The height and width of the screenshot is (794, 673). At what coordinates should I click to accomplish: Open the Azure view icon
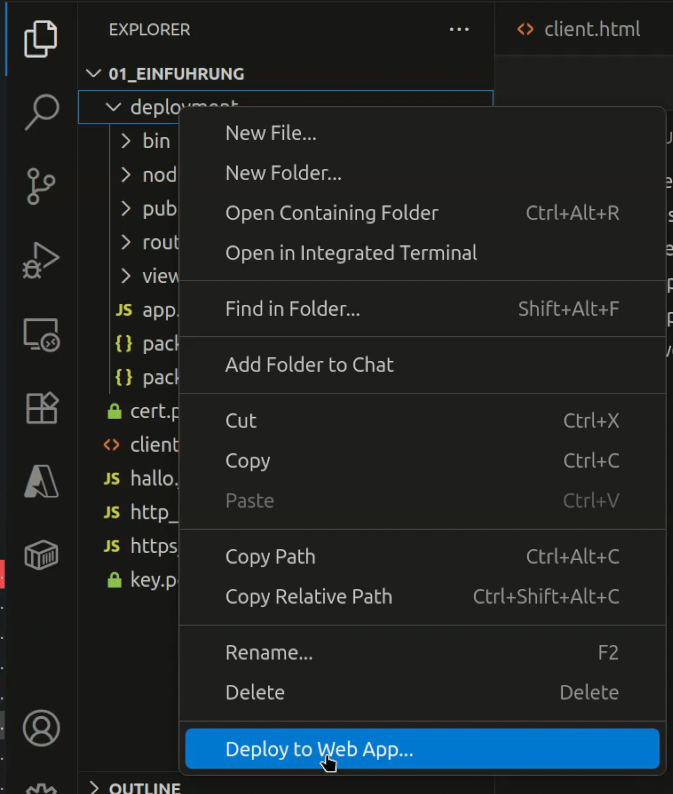tap(41, 482)
